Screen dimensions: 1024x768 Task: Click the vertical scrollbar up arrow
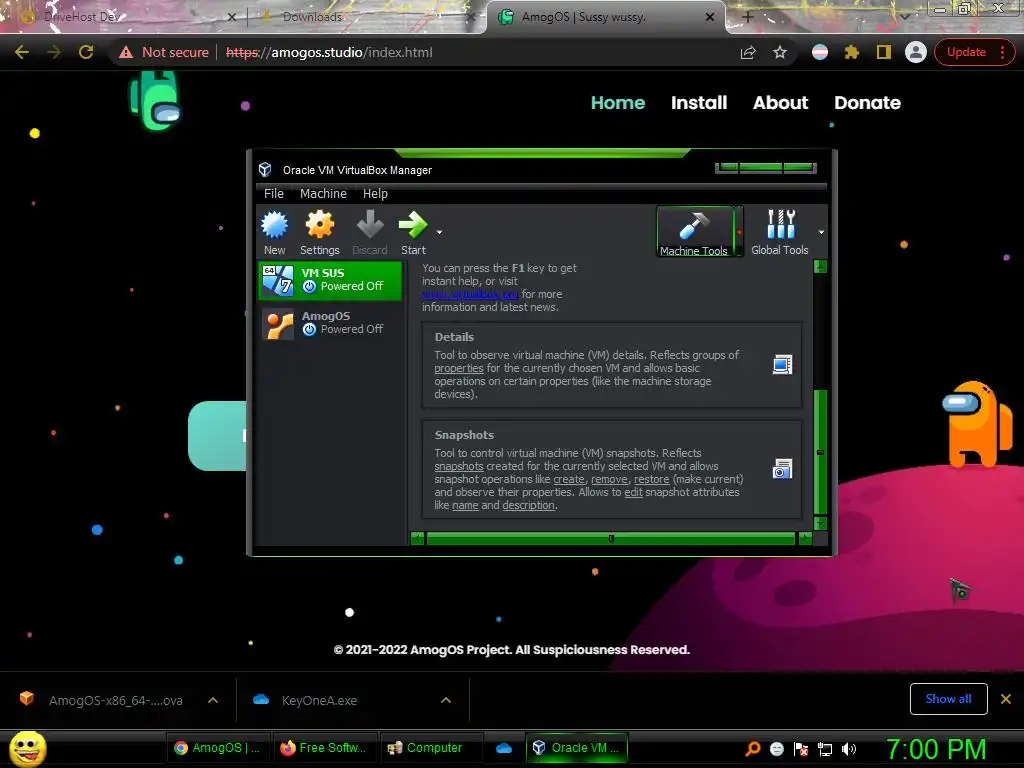point(821,266)
